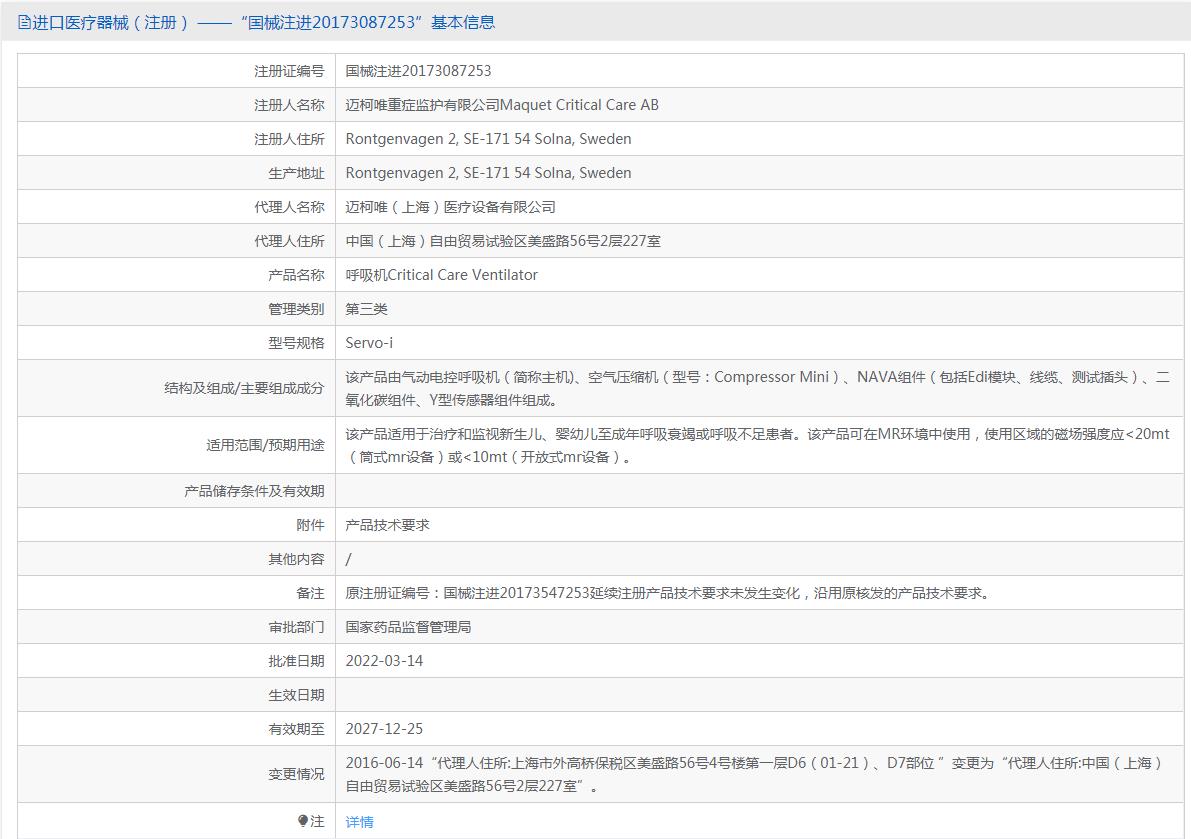1191x839 pixels.
Task: Click the 产品技术要求 attachment value
Action: tap(387, 525)
